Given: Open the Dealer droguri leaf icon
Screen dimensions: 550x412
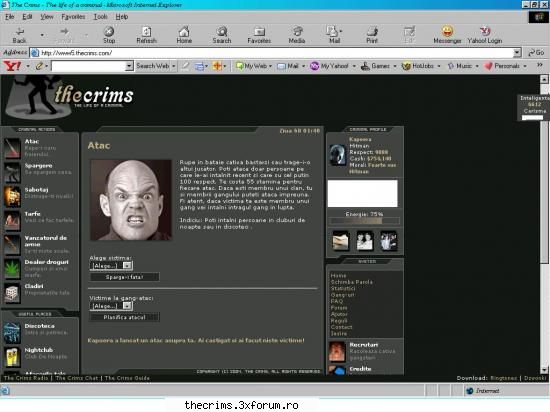Looking at the screenshot, I should (12, 269).
